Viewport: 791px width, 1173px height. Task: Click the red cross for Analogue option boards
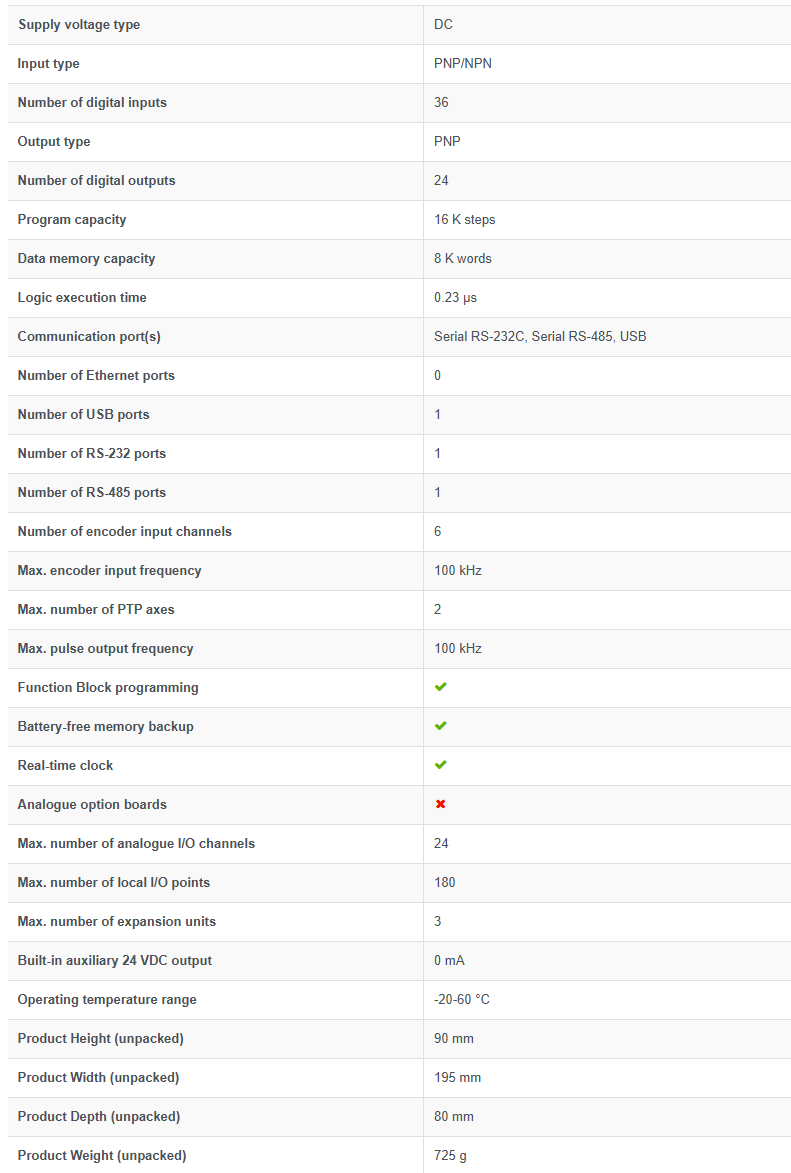click(441, 804)
